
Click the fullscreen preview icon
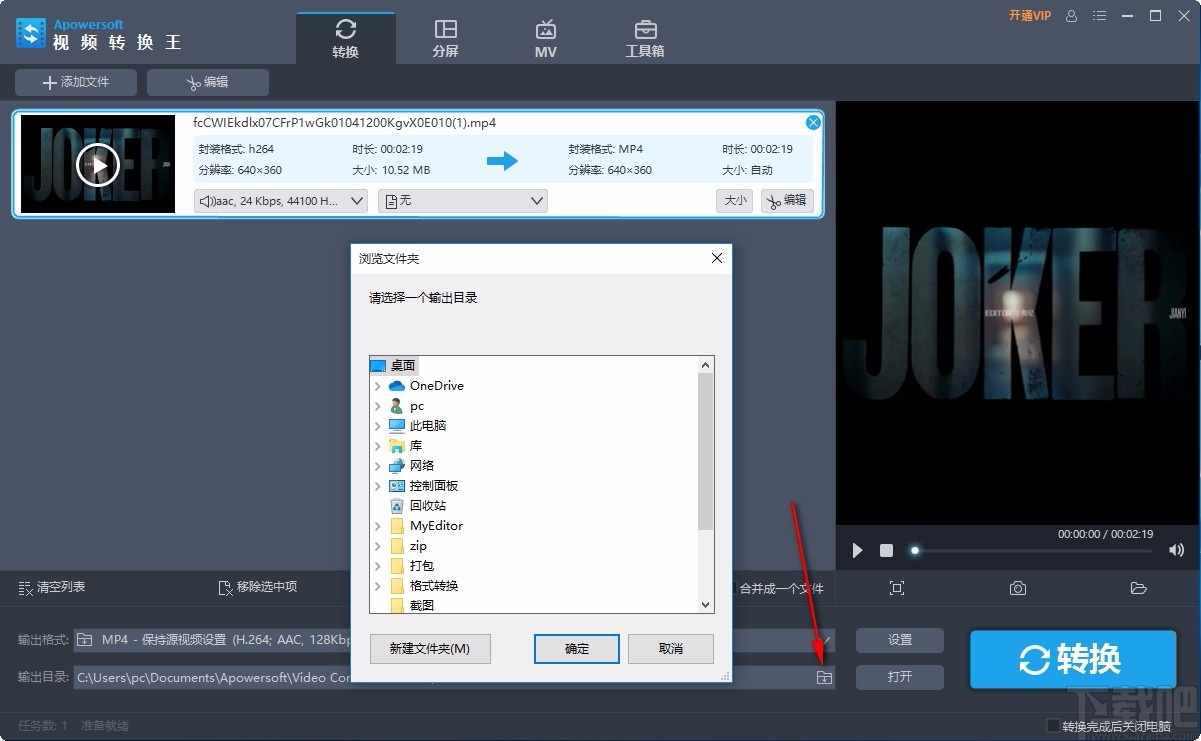[x=896, y=589]
